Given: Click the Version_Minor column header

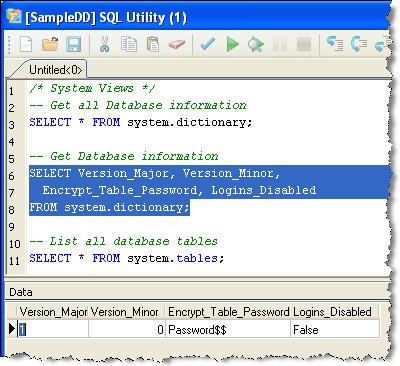Looking at the screenshot, I should (127, 312).
